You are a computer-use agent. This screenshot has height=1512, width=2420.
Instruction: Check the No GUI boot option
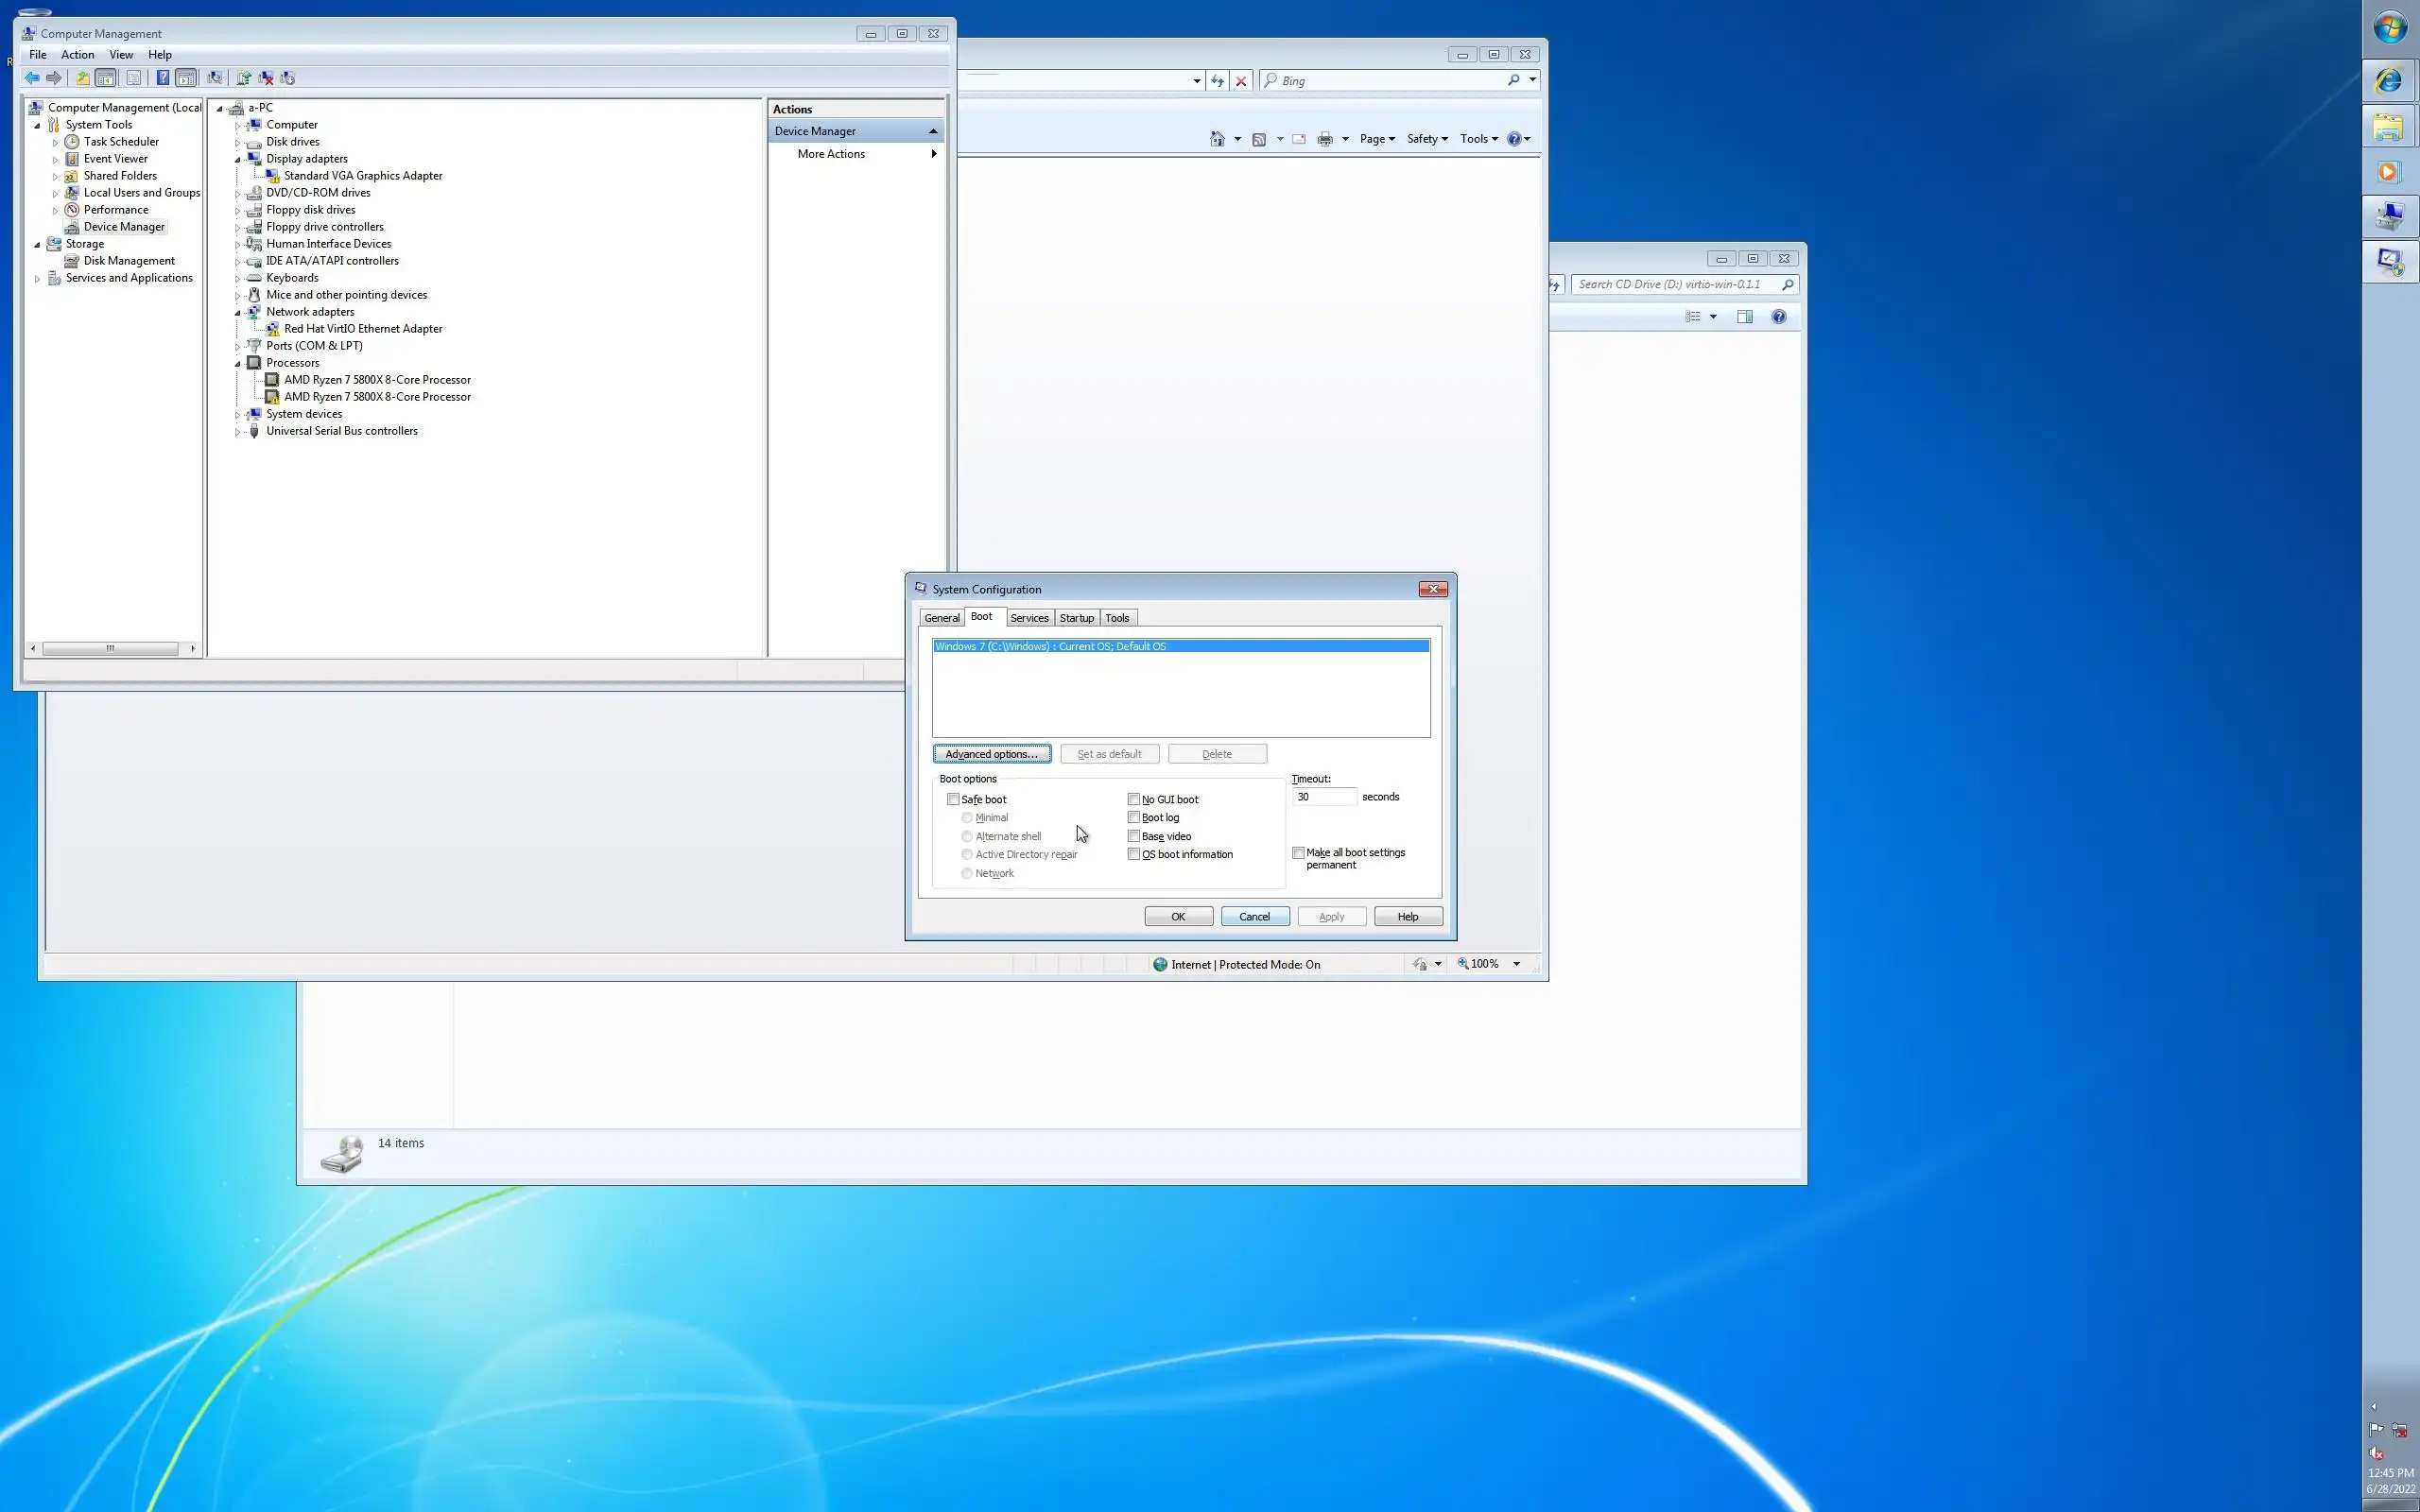click(1133, 799)
